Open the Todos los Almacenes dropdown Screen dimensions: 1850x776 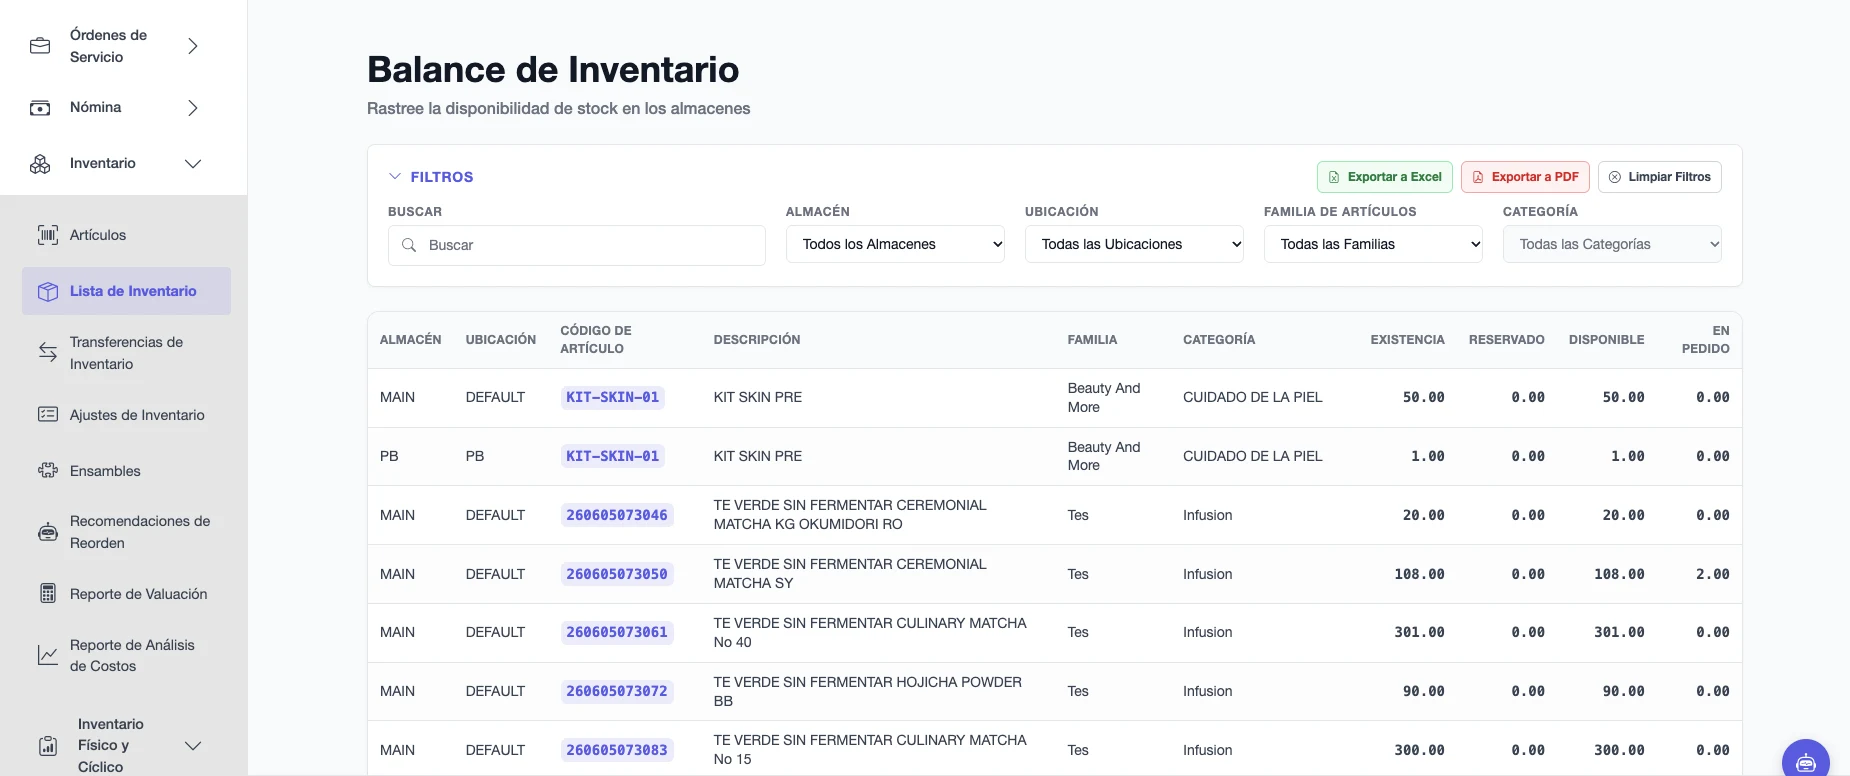pyautogui.click(x=895, y=244)
